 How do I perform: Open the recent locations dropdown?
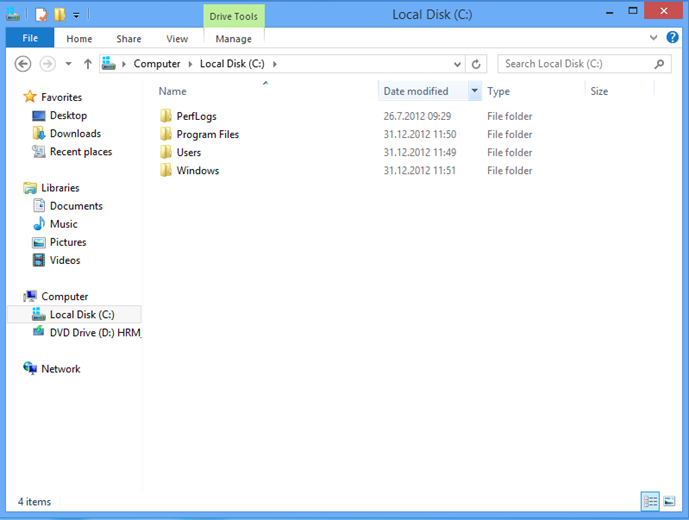pos(69,64)
